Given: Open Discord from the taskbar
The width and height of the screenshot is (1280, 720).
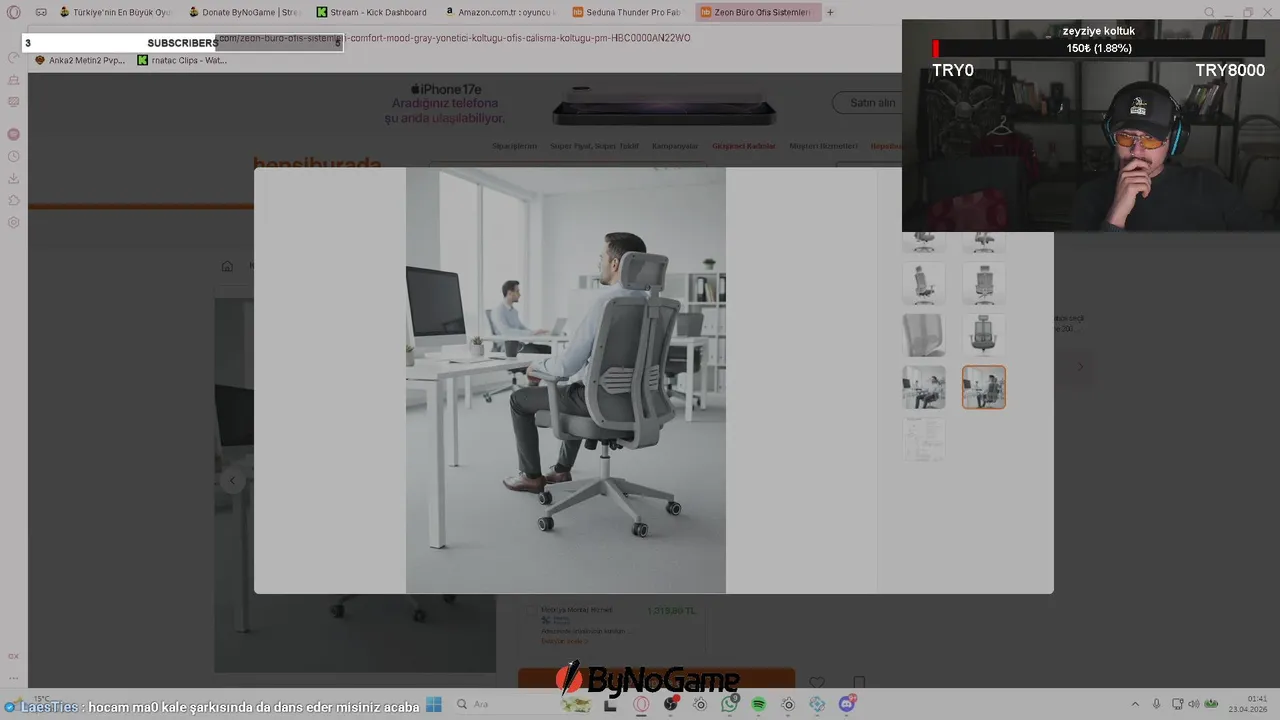Looking at the screenshot, I should pyautogui.click(x=847, y=704).
